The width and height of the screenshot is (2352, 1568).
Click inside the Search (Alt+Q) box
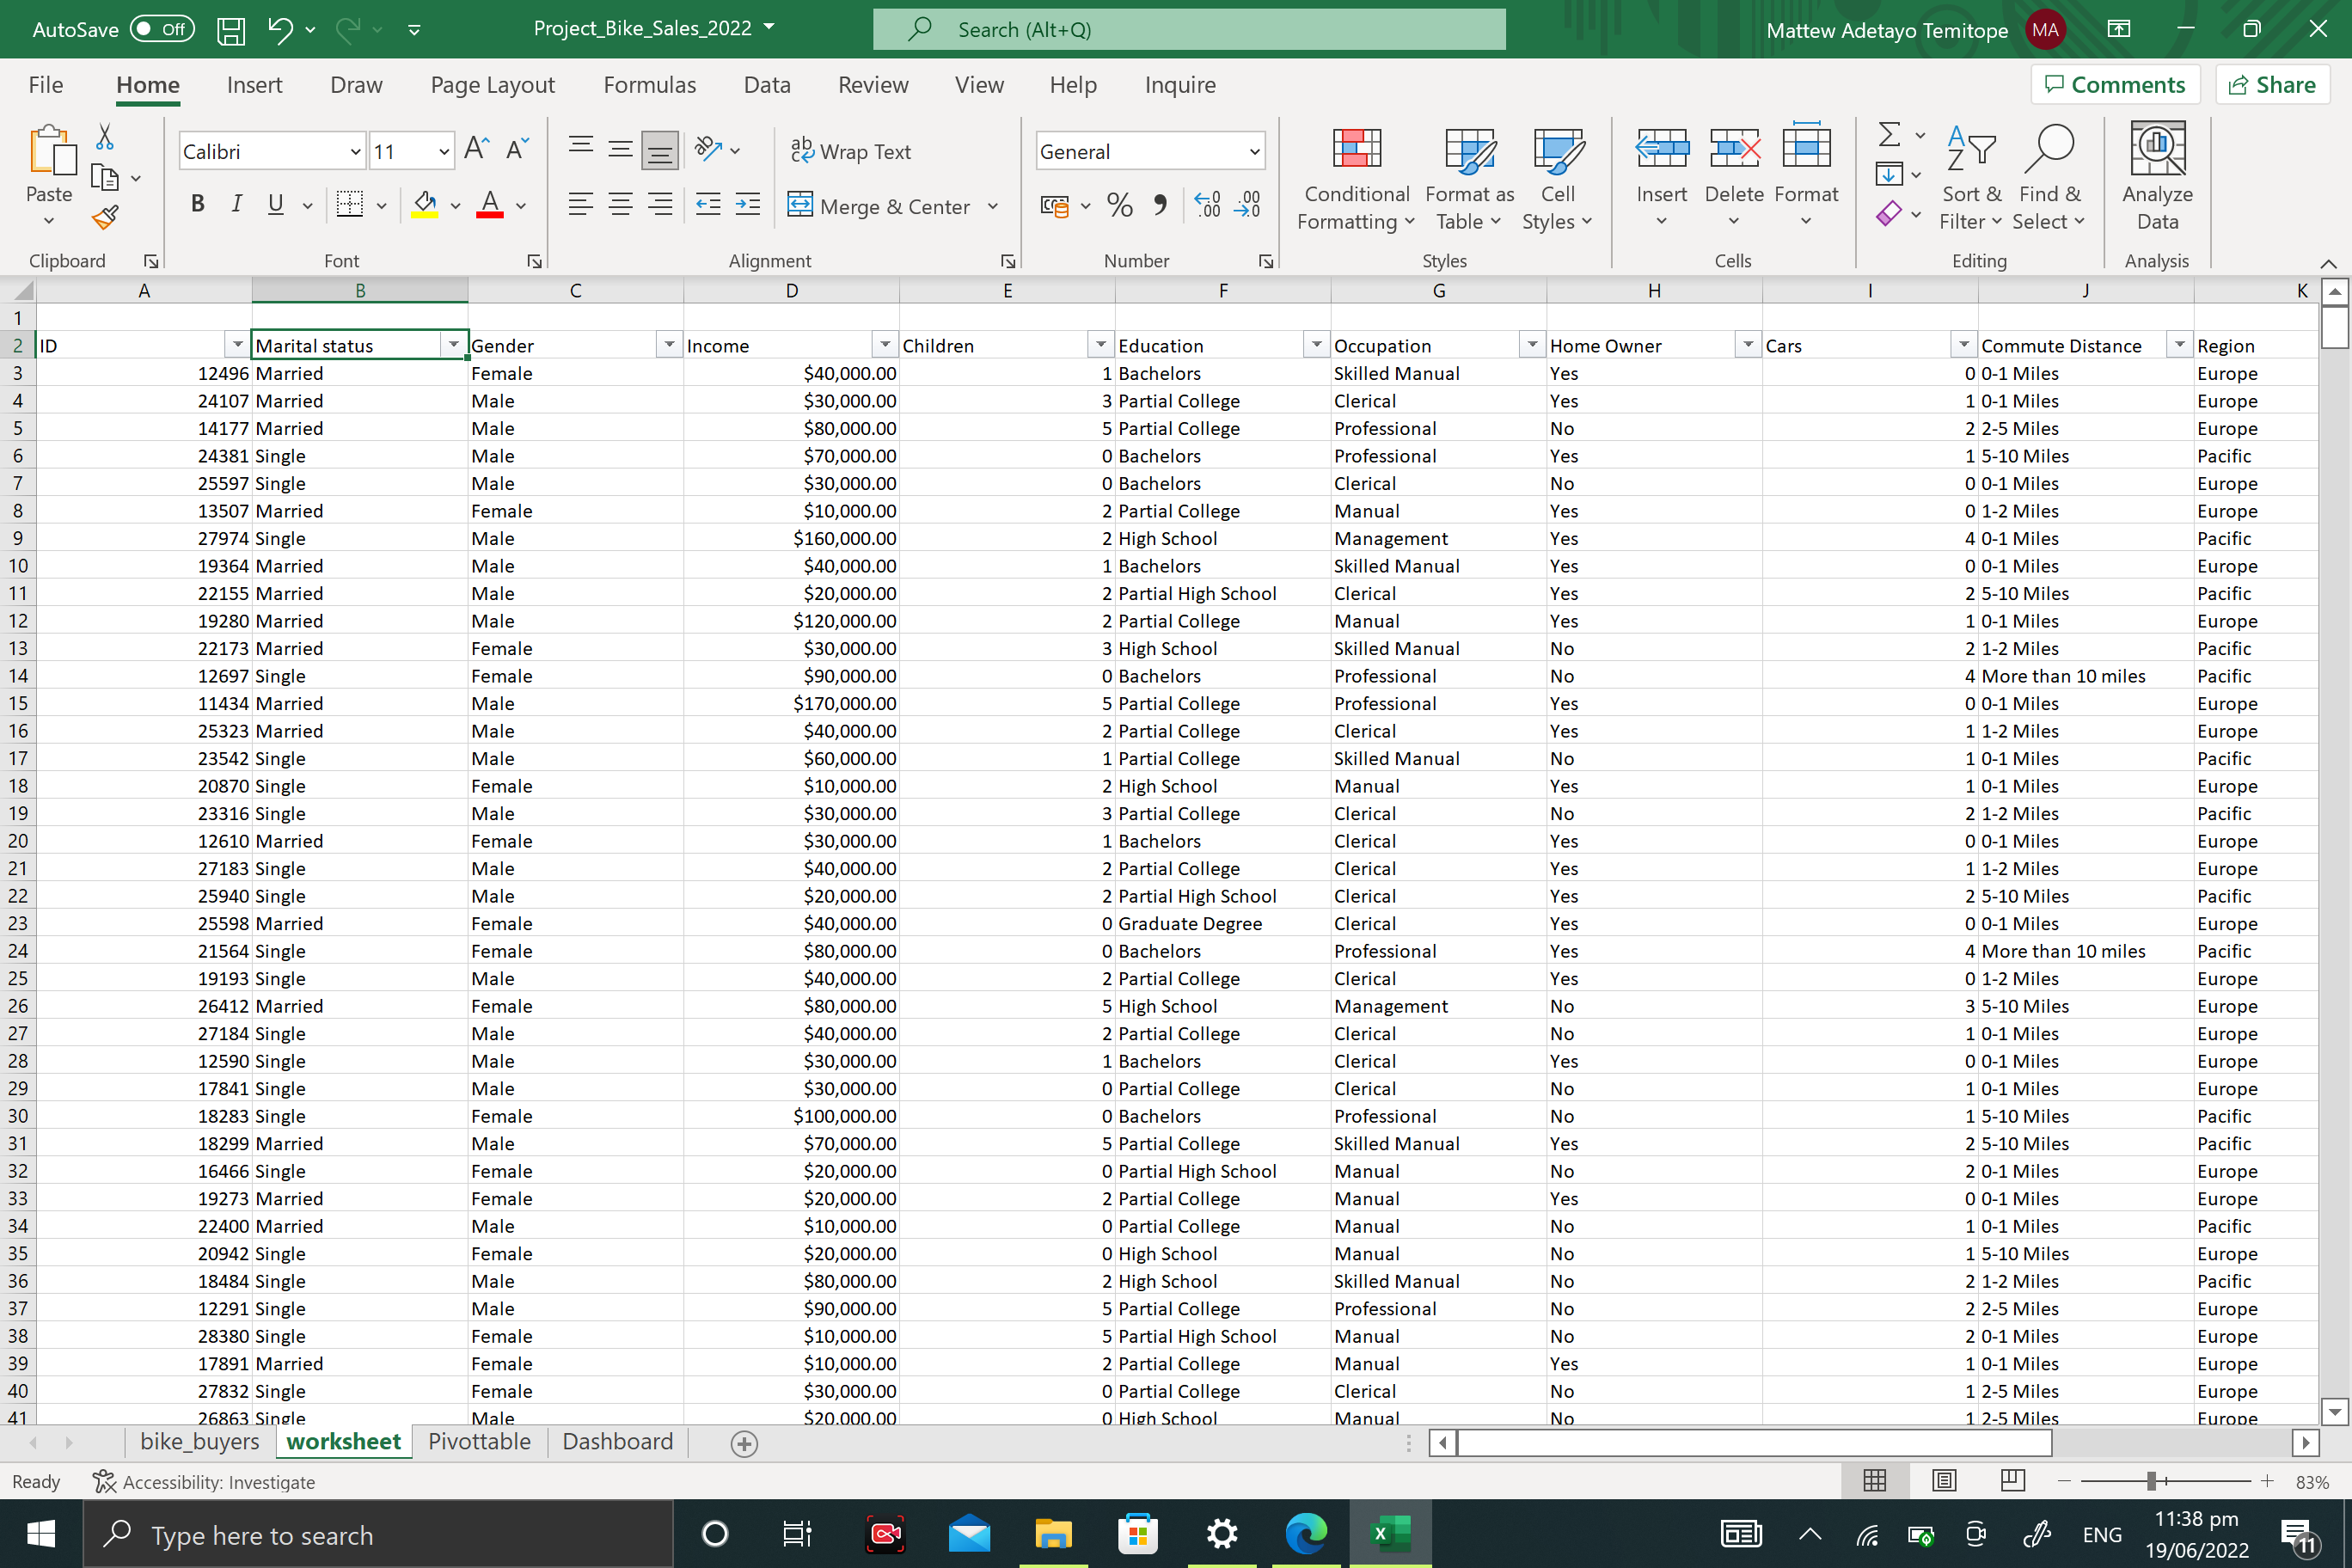pos(1189,29)
